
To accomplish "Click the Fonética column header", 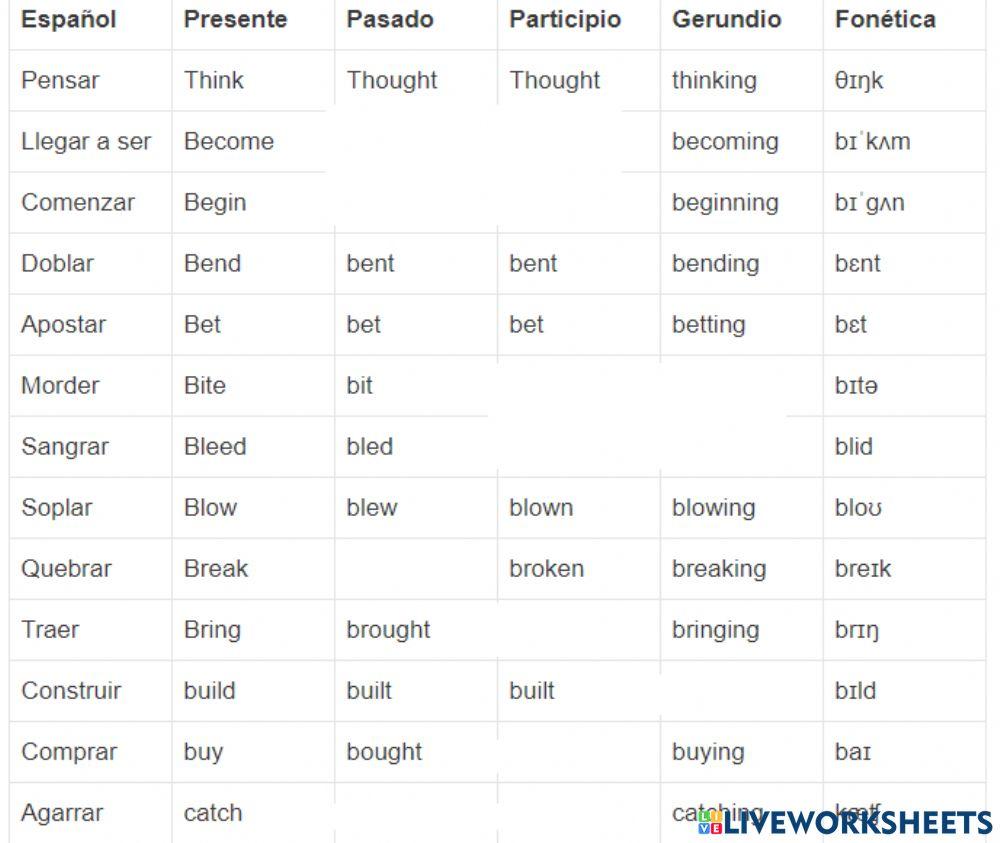I will (885, 19).
